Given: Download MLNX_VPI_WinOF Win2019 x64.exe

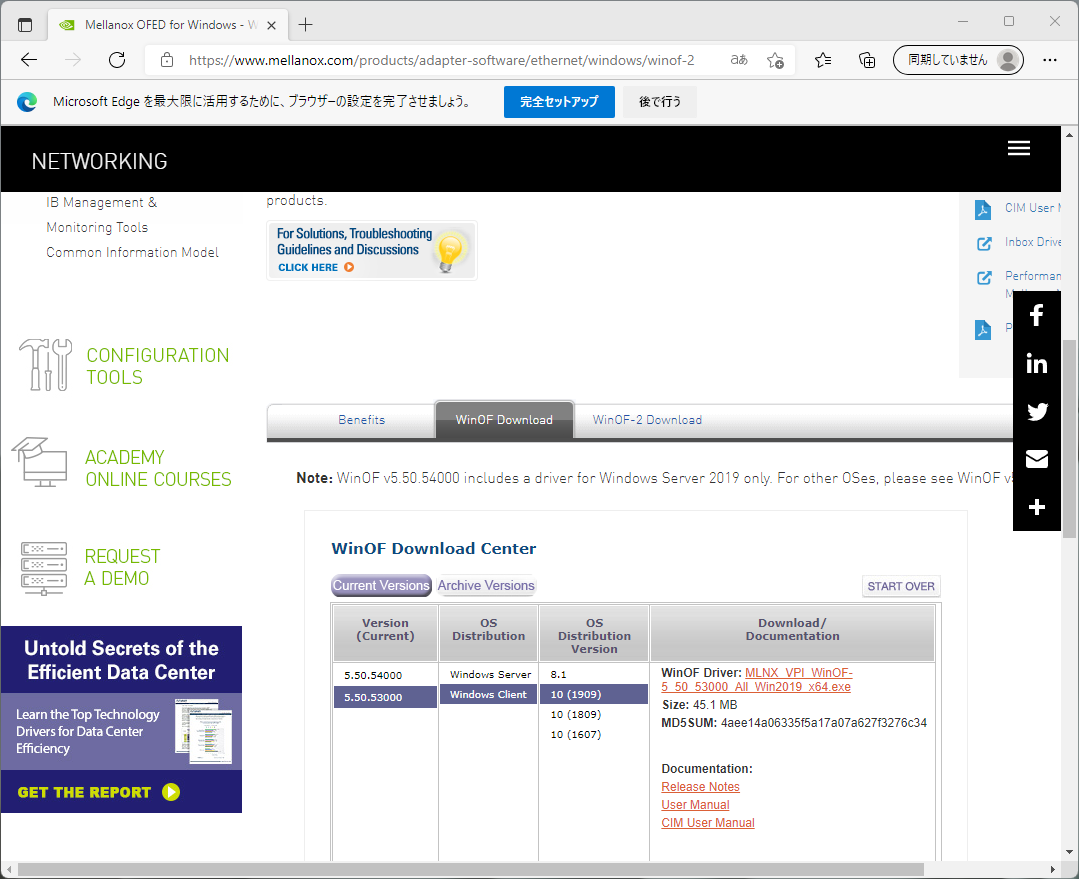Looking at the screenshot, I should click(x=757, y=680).
